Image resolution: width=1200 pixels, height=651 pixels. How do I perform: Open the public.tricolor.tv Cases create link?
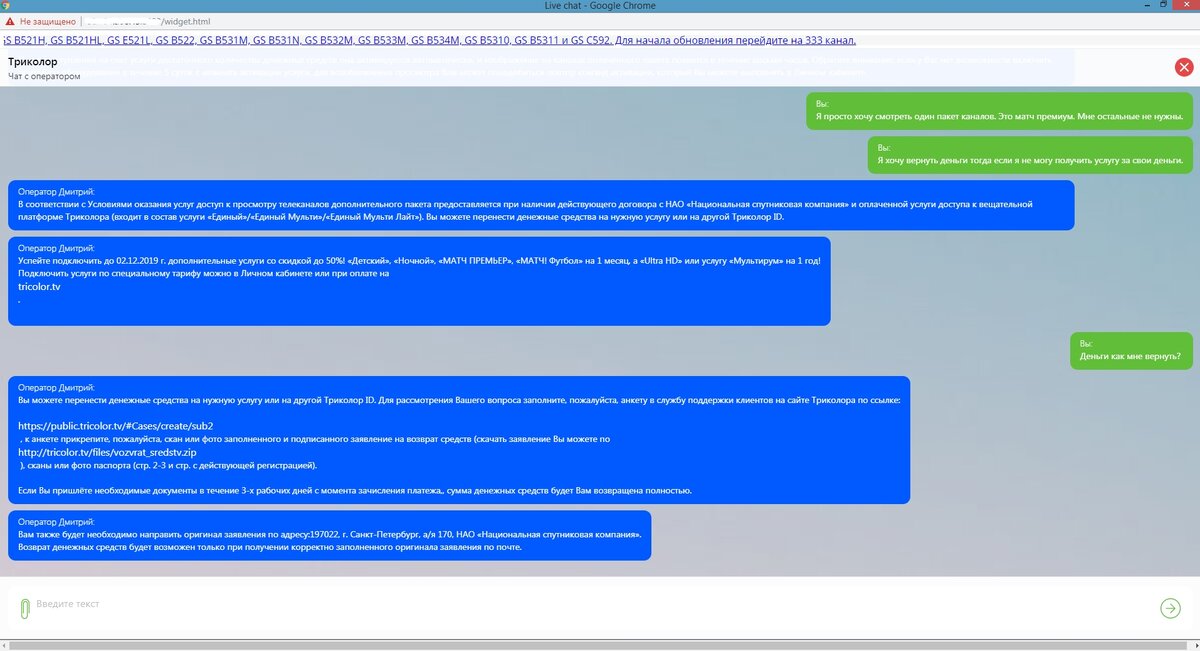116,426
